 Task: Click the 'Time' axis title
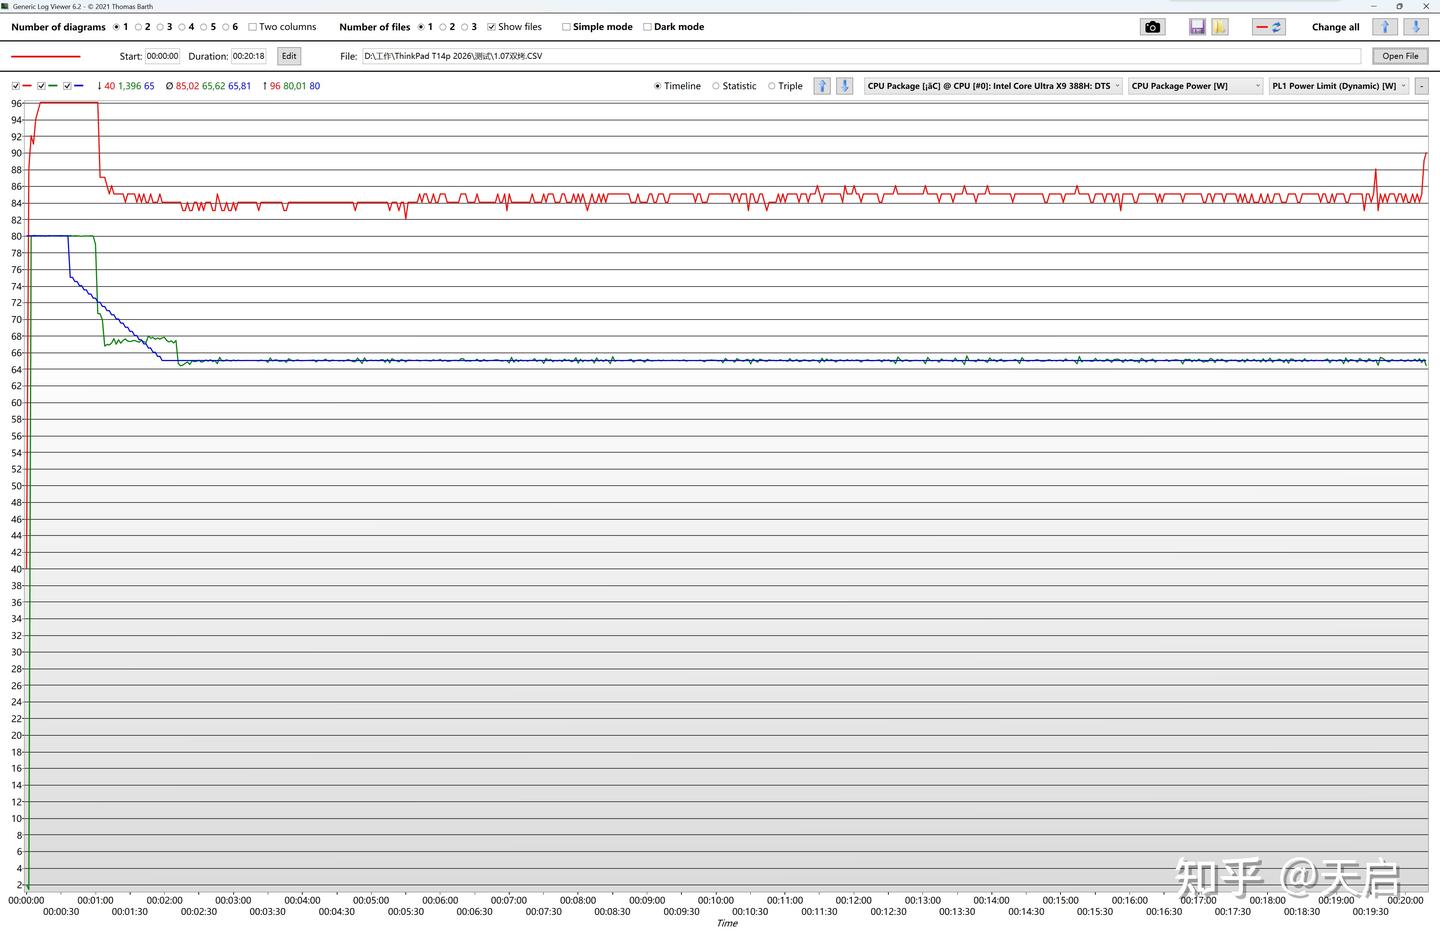pos(727,923)
